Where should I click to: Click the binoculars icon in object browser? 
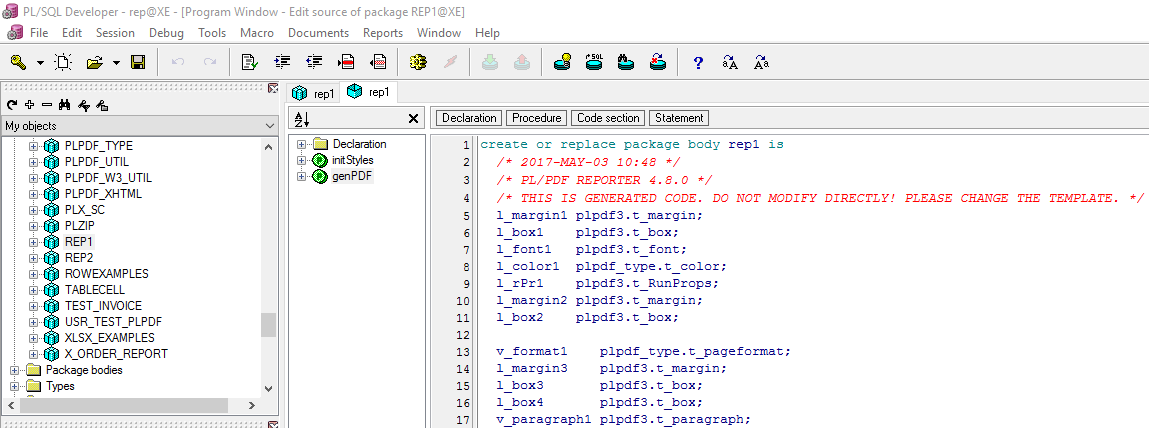65,105
